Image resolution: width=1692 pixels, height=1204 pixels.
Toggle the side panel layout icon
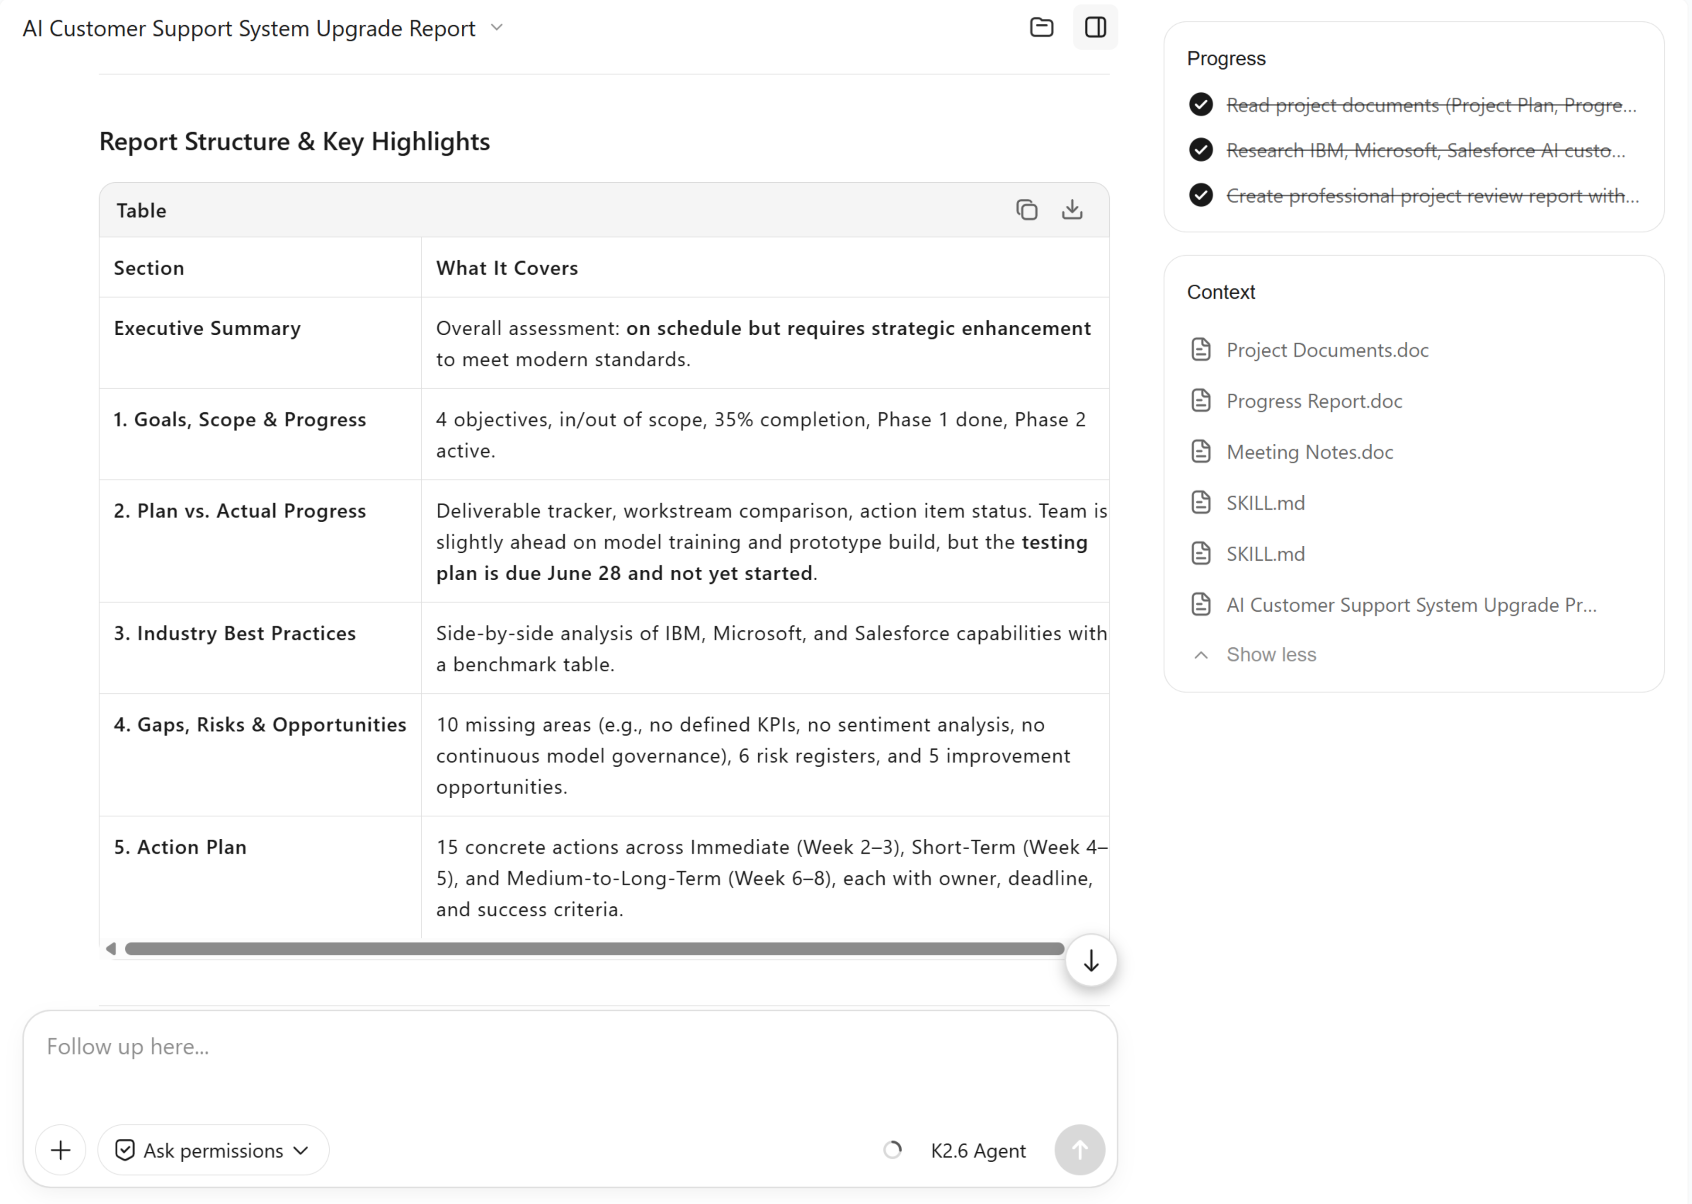[1095, 27]
